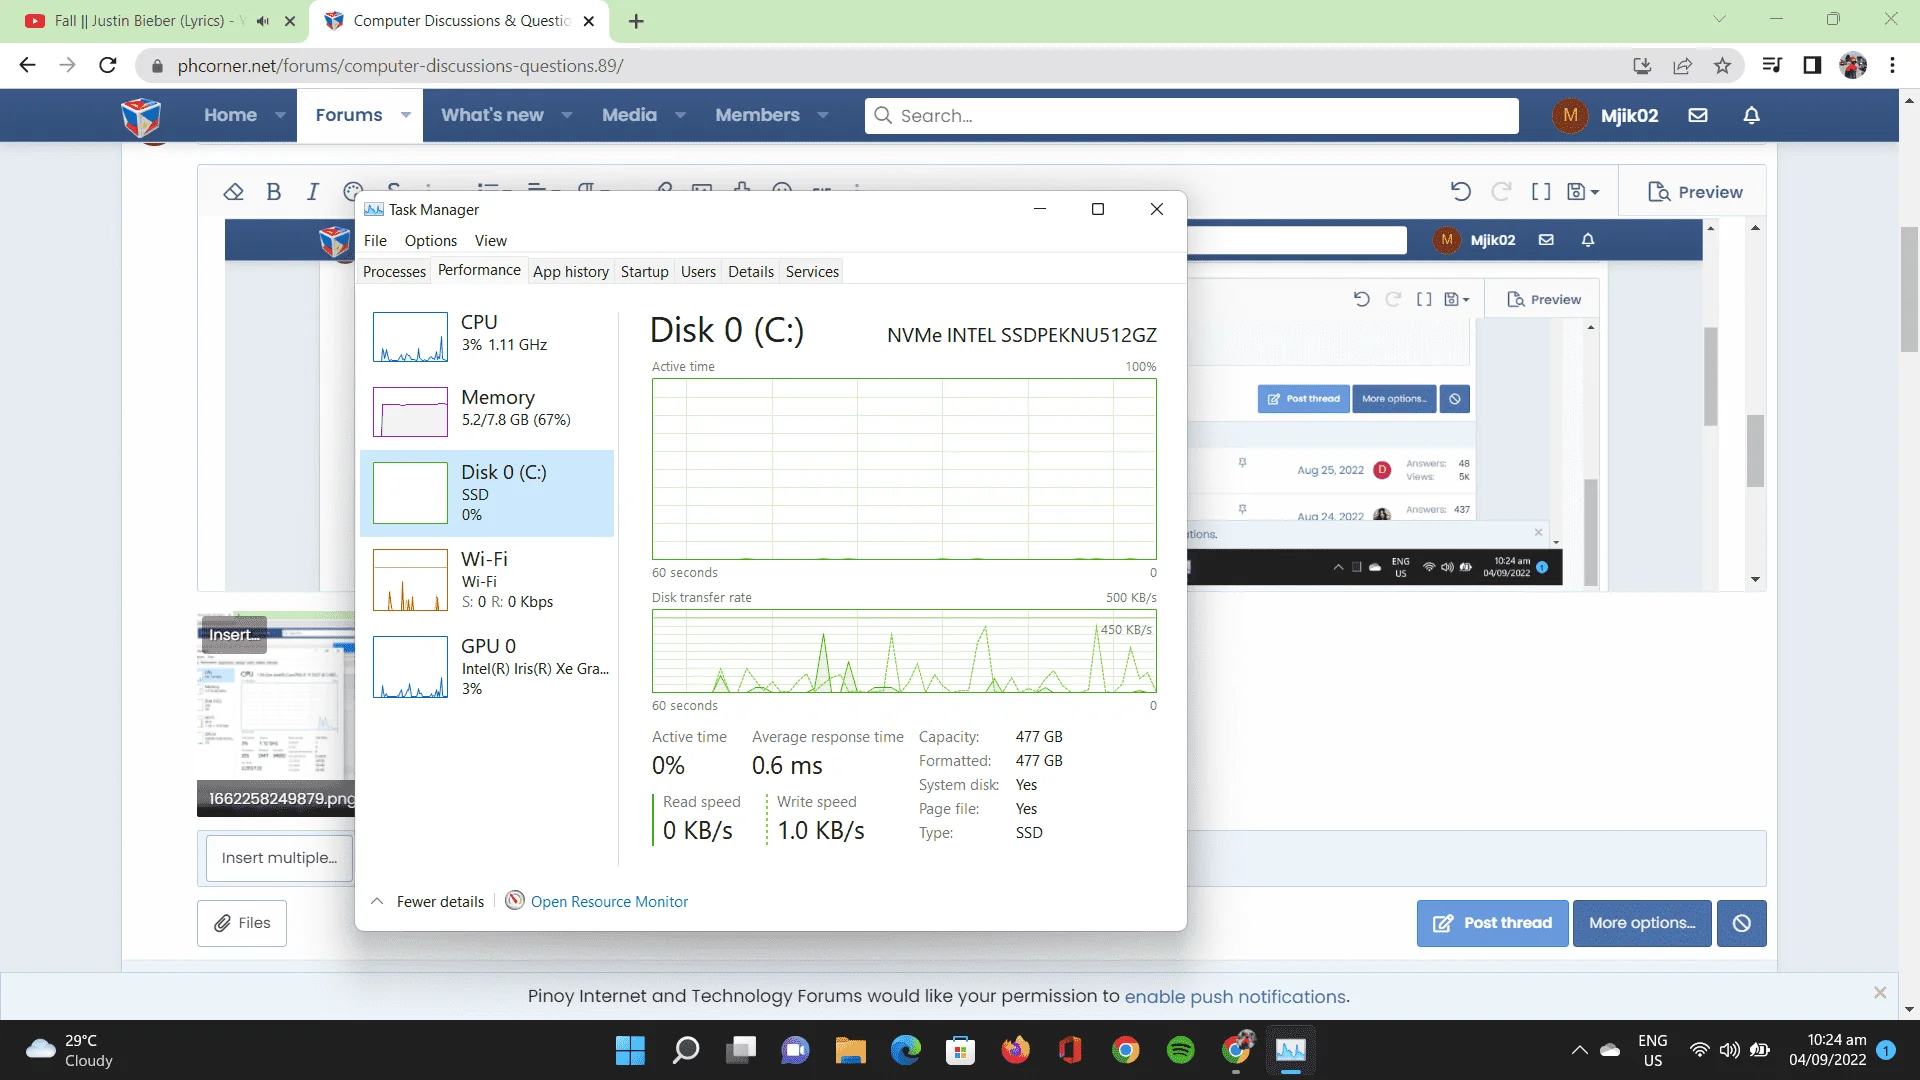This screenshot has width=1920, height=1080.
Task: Reload the page in Chrome
Action: (108, 66)
